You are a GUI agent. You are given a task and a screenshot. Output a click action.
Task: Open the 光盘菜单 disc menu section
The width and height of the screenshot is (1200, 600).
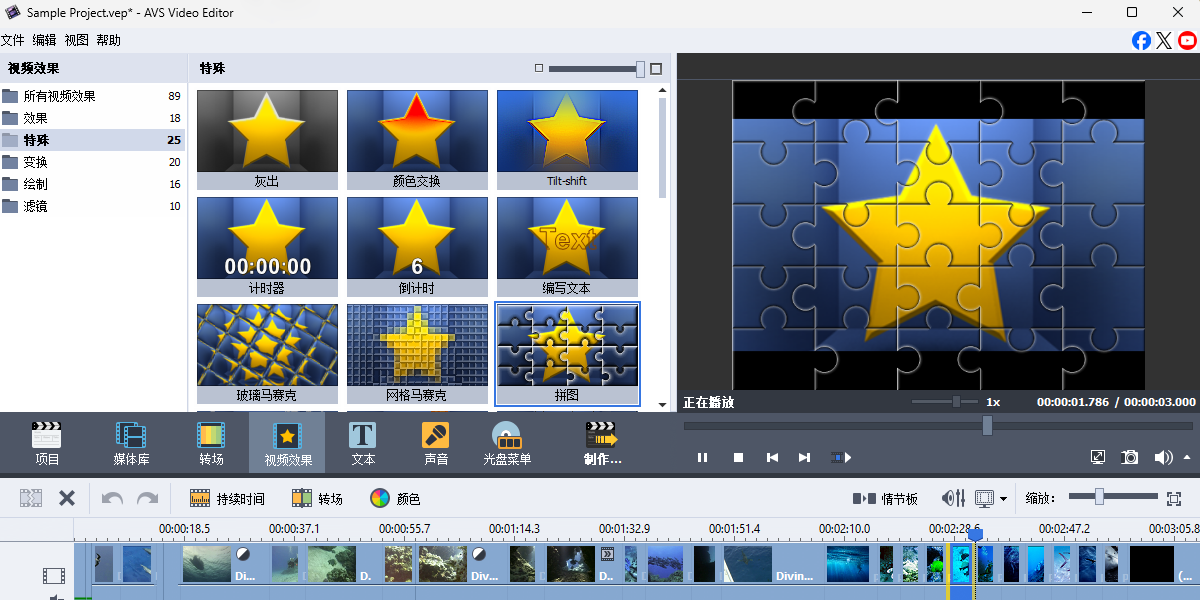(507, 444)
